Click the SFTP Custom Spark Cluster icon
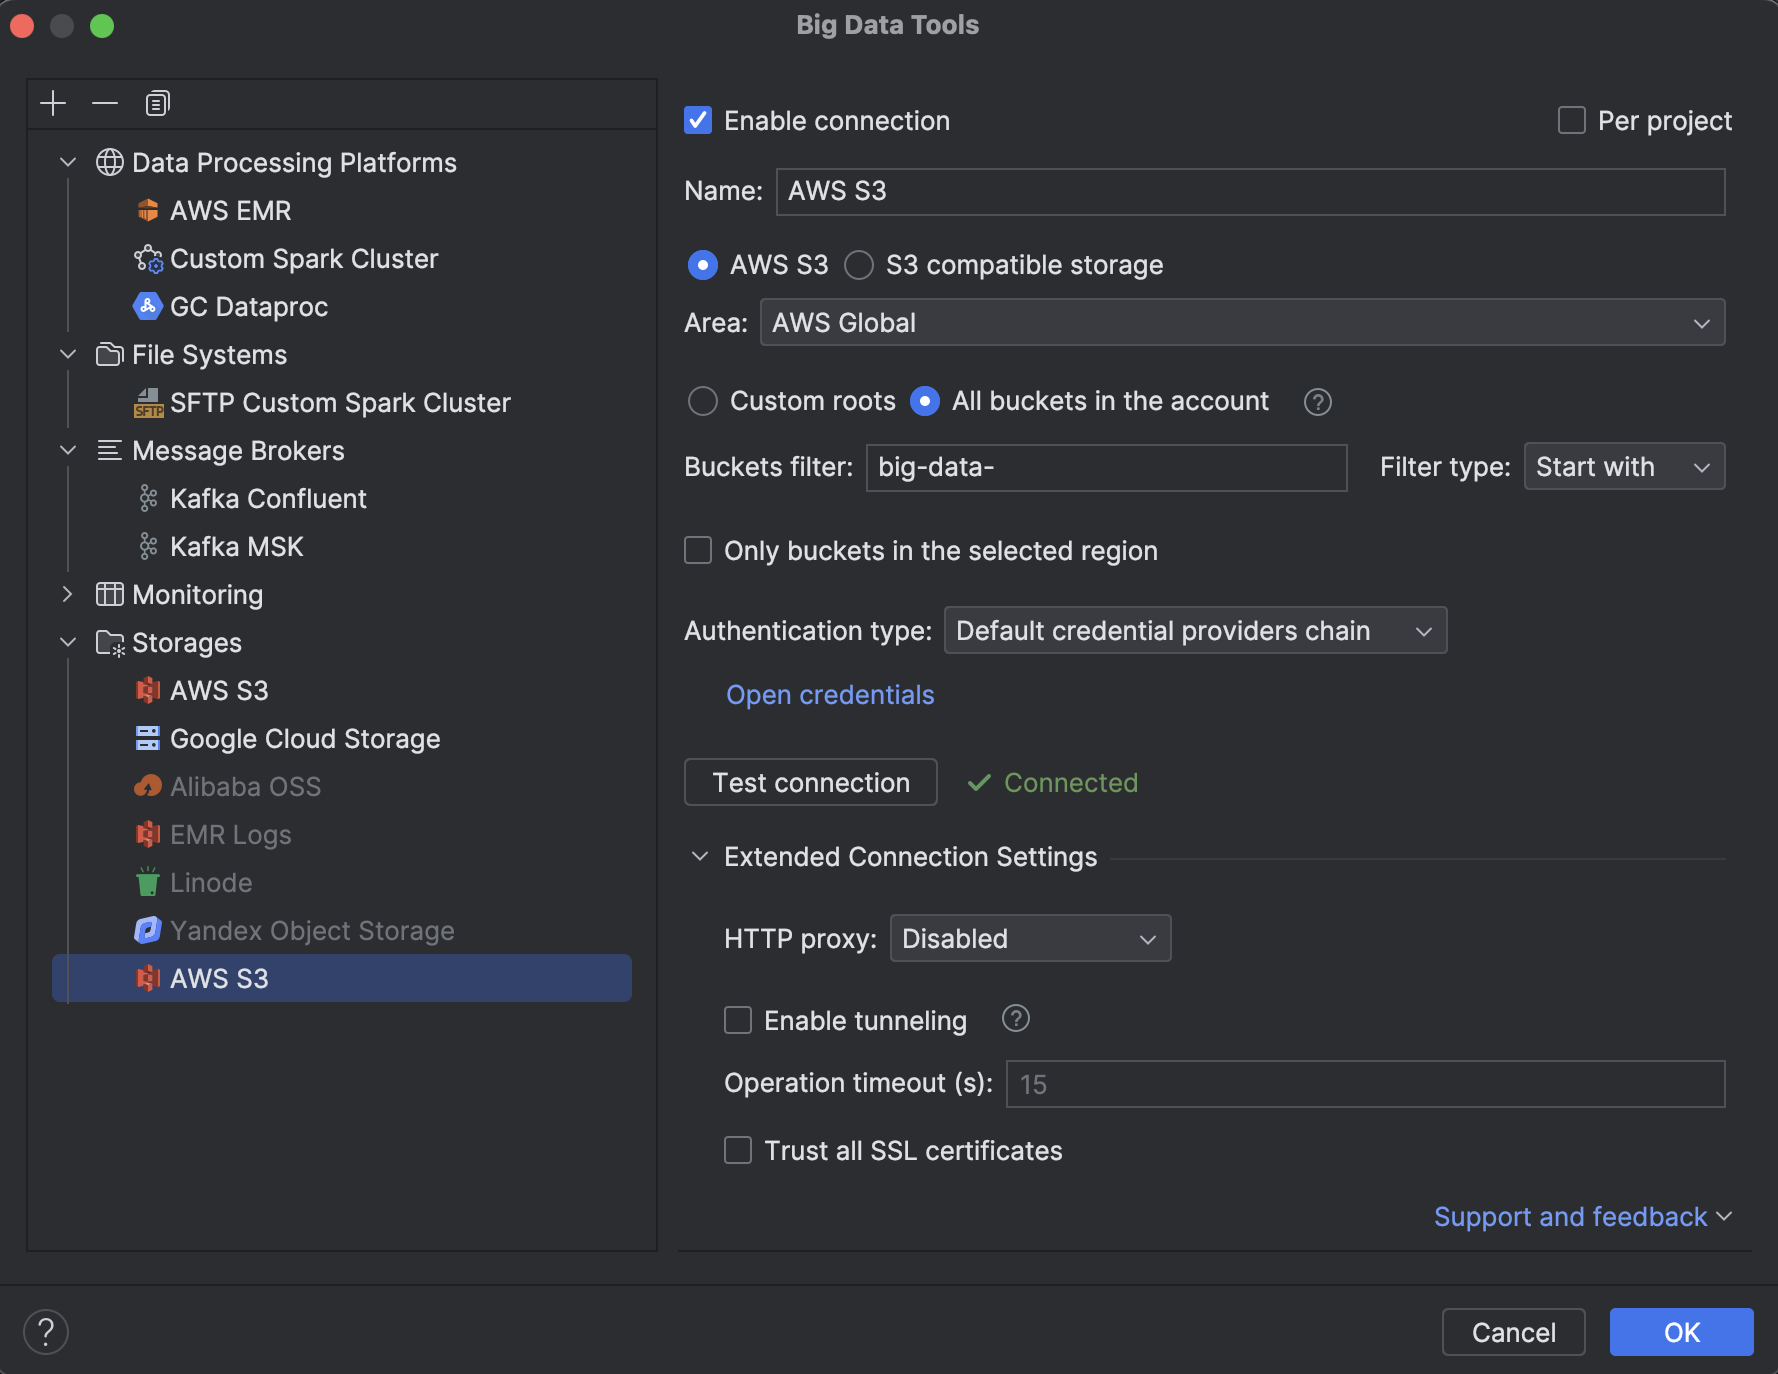Screen dimensions: 1778x1374 click(147, 402)
